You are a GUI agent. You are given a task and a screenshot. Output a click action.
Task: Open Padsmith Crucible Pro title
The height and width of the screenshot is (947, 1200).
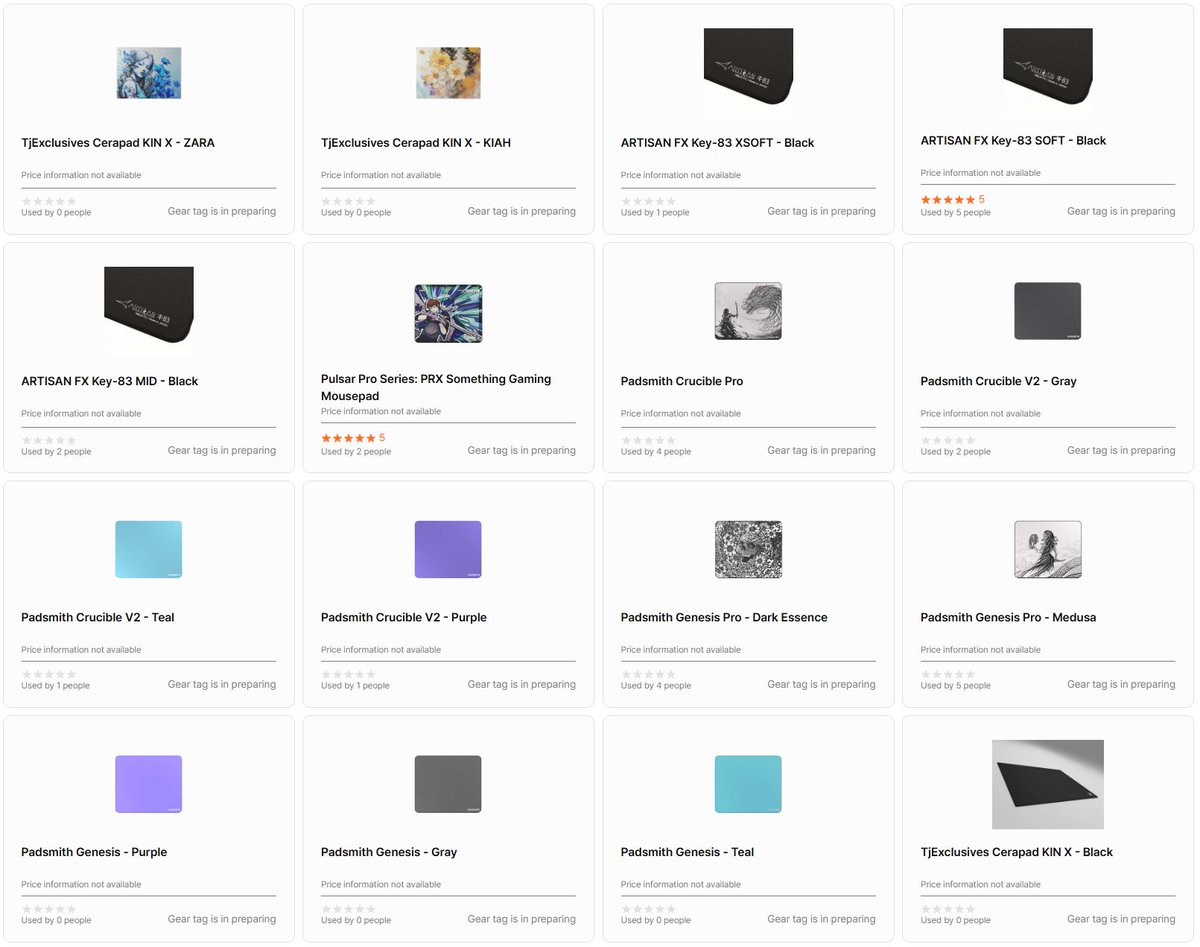point(682,381)
